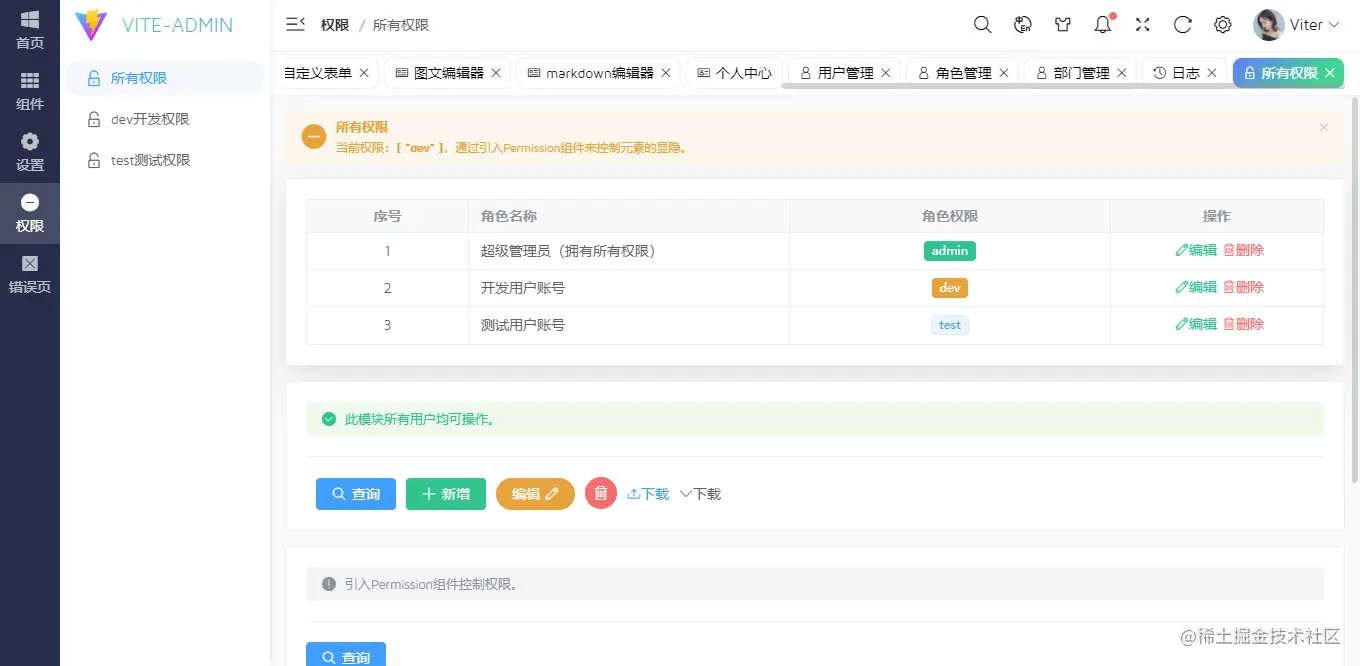Expand the 下载 download dropdown
1360x666 pixels.
pos(700,493)
